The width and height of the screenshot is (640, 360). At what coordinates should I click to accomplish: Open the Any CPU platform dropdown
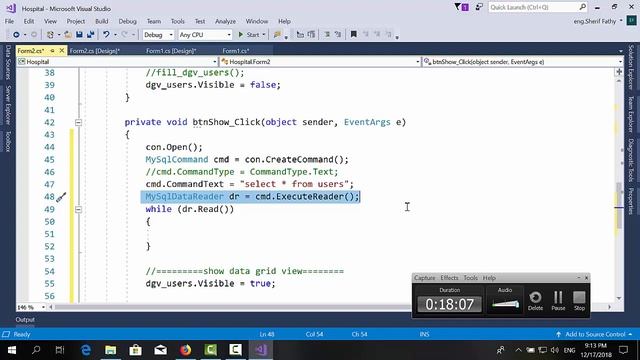[205, 35]
